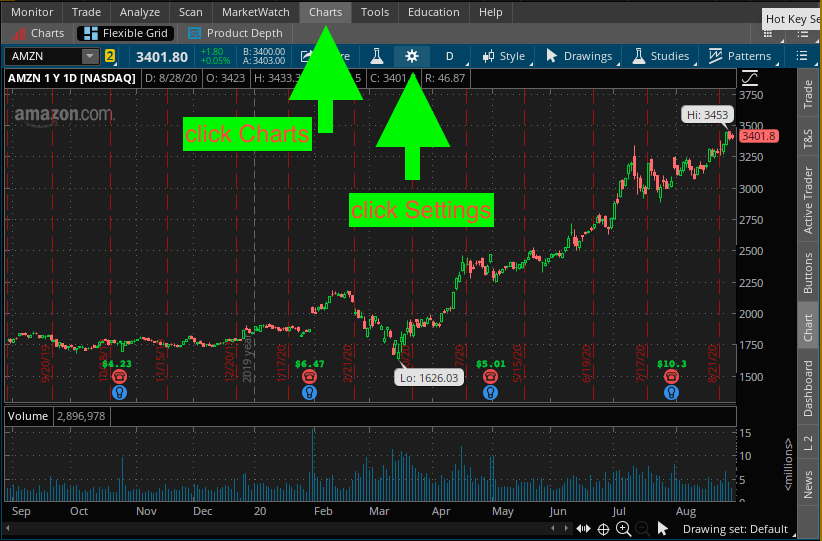
Task: Click the earnings phone icon under $10.3
Action: click(671, 376)
